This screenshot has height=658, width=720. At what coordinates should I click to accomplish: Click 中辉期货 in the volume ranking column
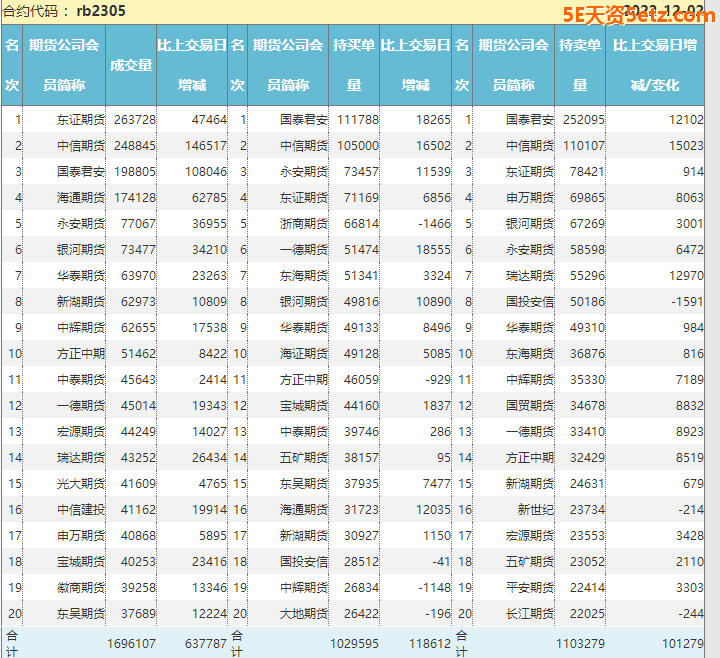[81, 328]
